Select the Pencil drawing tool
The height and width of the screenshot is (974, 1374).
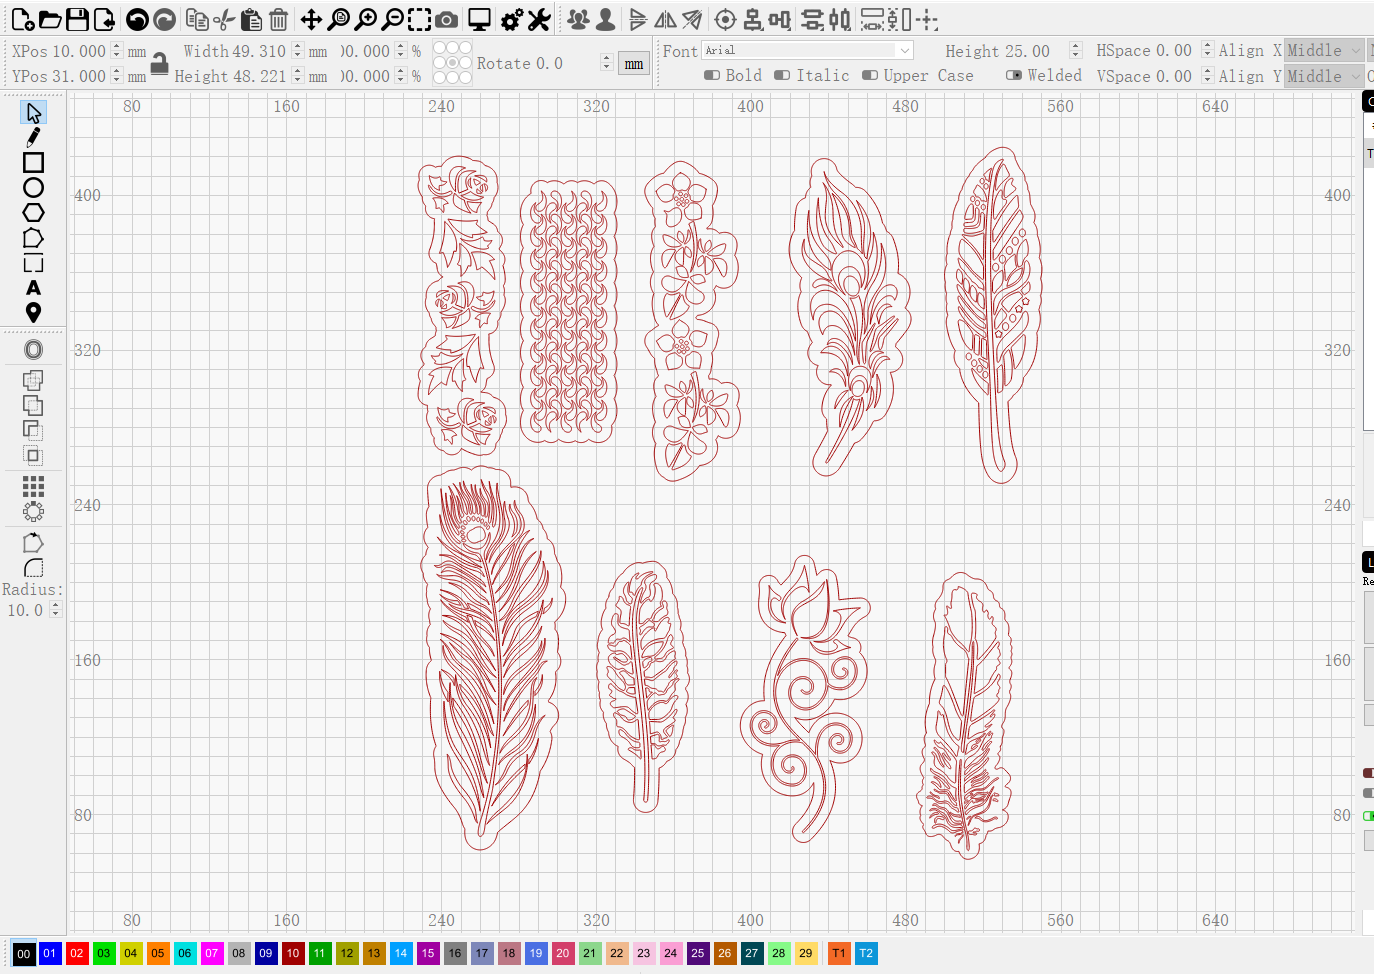tap(33, 136)
